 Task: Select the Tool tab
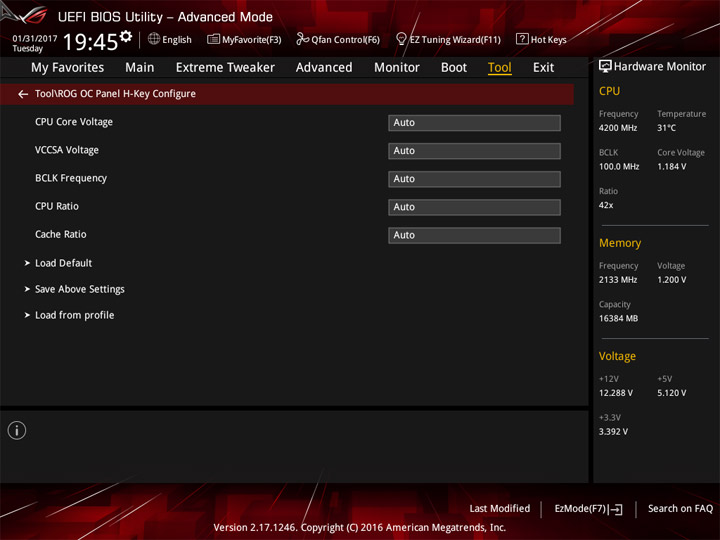click(500, 68)
